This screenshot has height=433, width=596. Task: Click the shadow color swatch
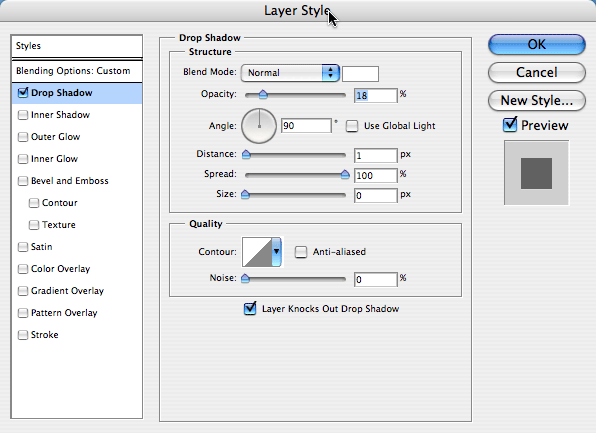360,74
